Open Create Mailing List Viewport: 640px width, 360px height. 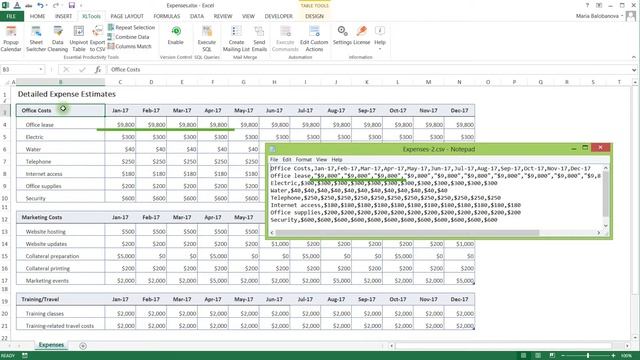pyautogui.click(x=236, y=39)
